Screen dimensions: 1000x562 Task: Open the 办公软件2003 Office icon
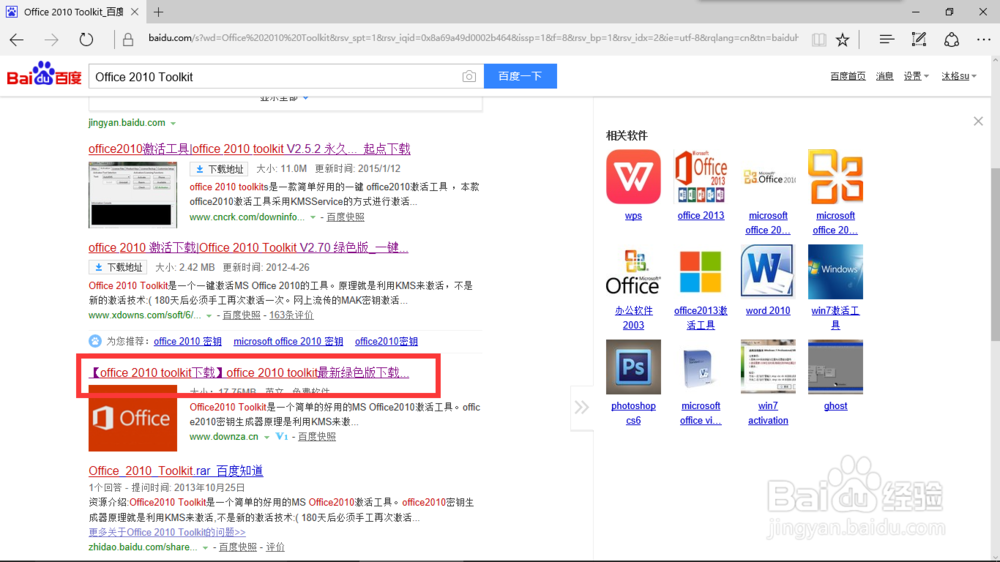tap(633, 272)
